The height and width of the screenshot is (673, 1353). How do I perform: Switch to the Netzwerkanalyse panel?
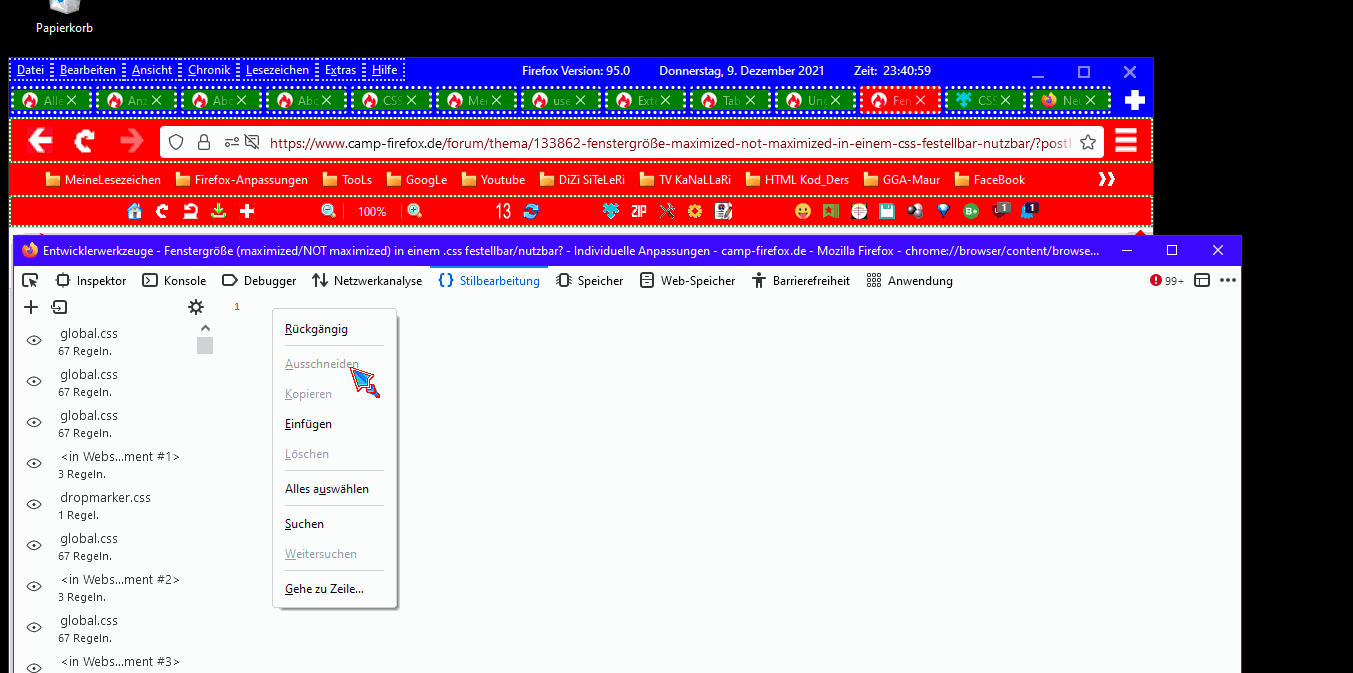(x=367, y=281)
